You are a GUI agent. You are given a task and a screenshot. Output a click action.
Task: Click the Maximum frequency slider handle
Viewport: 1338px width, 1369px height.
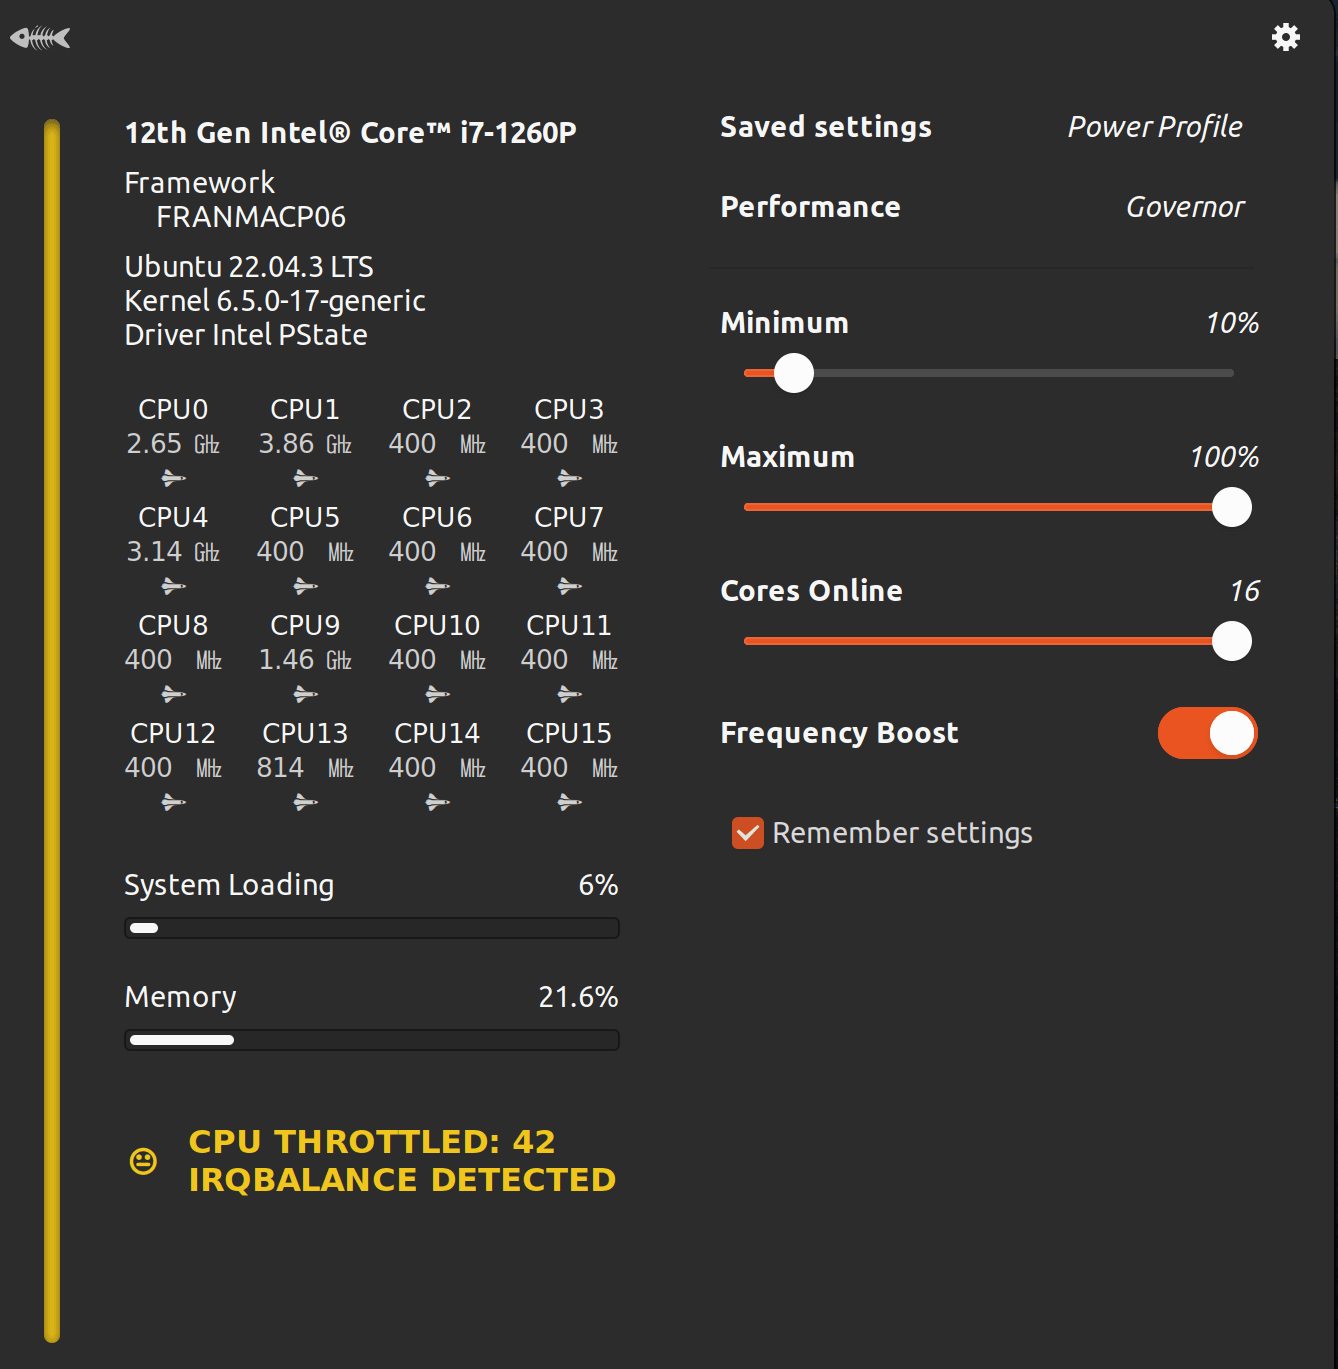tap(1232, 507)
